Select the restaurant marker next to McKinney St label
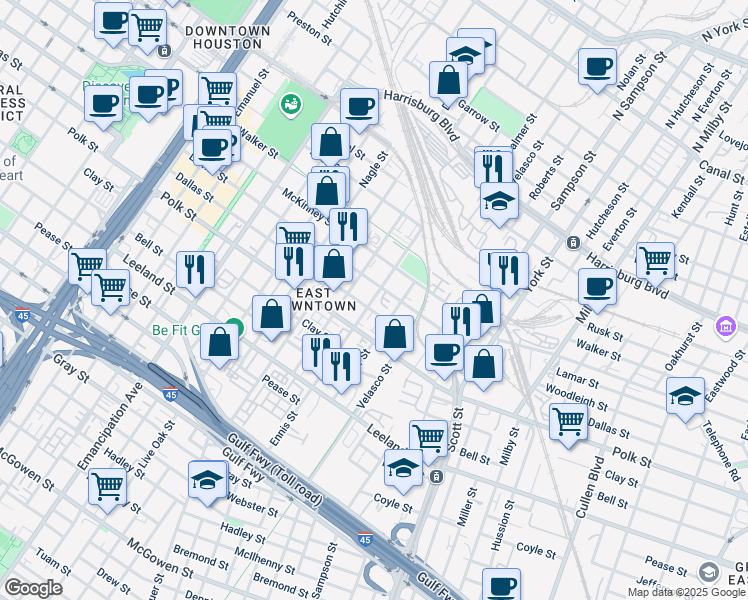Image resolution: width=748 pixels, height=600 pixels. point(348,228)
